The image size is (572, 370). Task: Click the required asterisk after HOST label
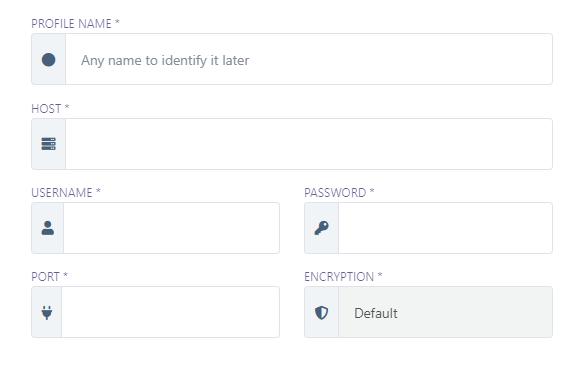(x=67, y=107)
